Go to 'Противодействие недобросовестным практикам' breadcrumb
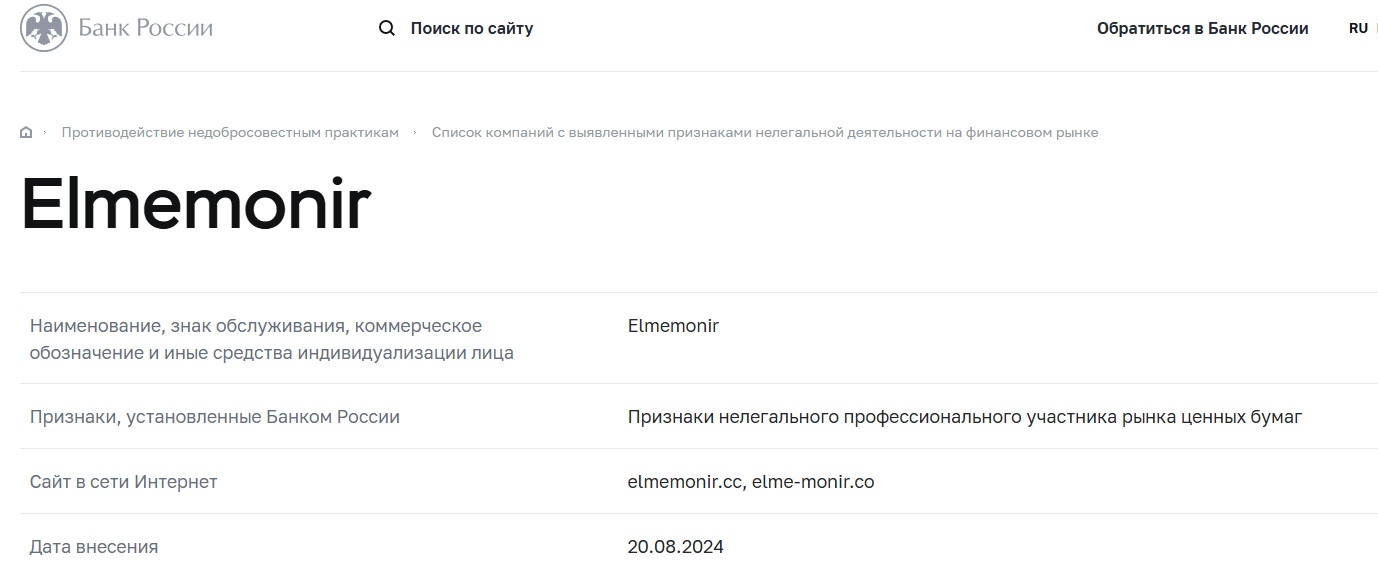Image resolution: width=1378 pixels, height=573 pixels. [230, 133]
